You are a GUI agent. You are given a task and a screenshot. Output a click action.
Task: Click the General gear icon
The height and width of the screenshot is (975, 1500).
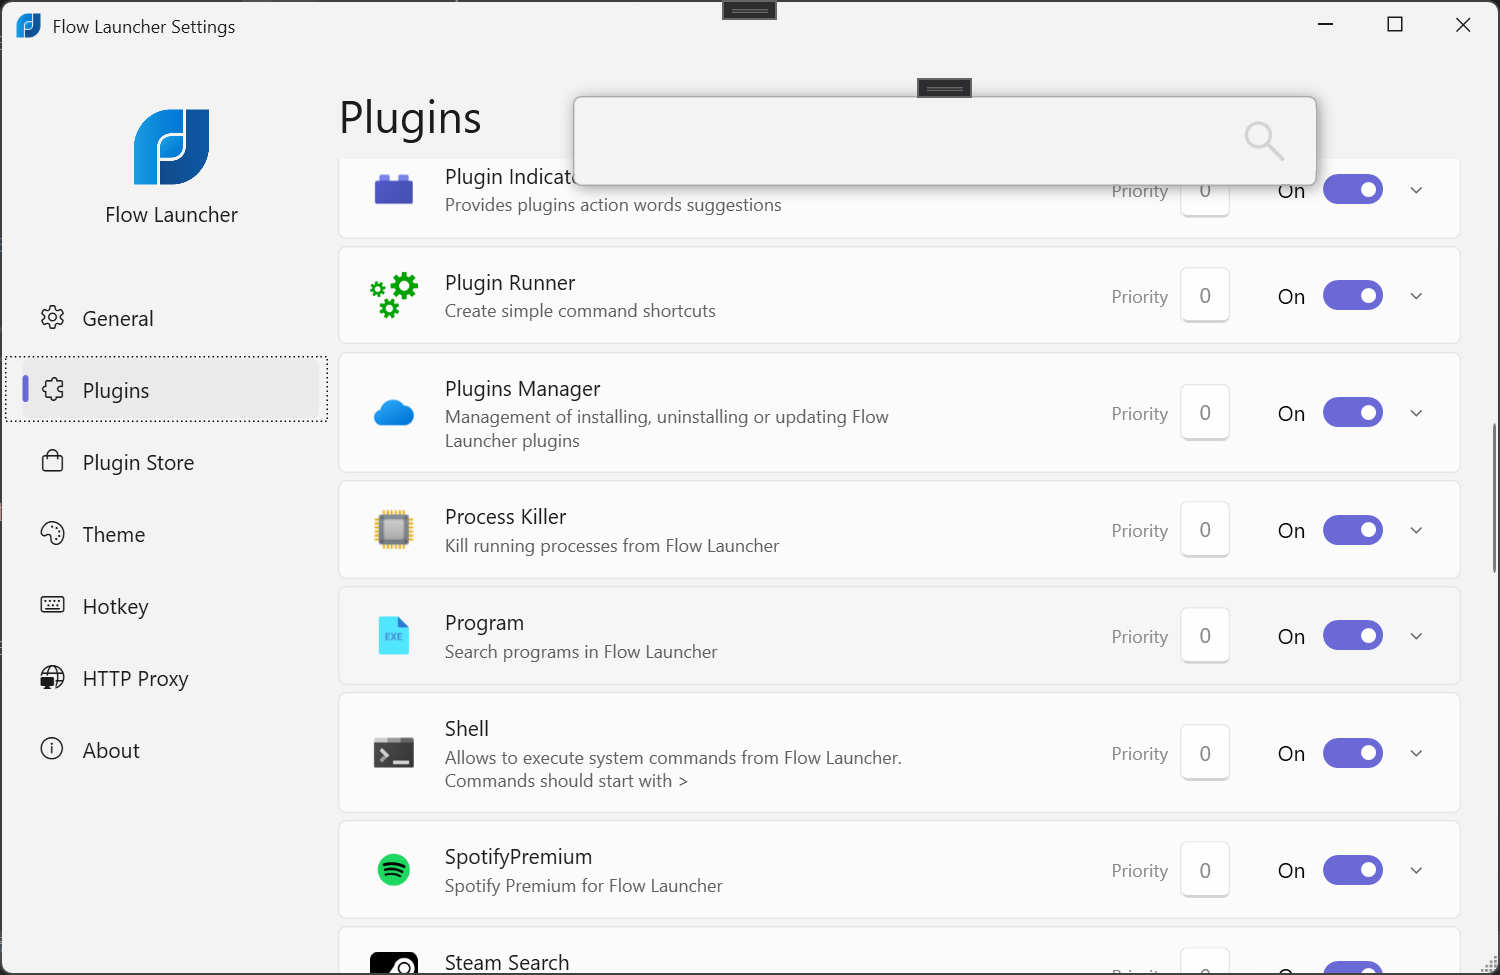tap(52, 318)
